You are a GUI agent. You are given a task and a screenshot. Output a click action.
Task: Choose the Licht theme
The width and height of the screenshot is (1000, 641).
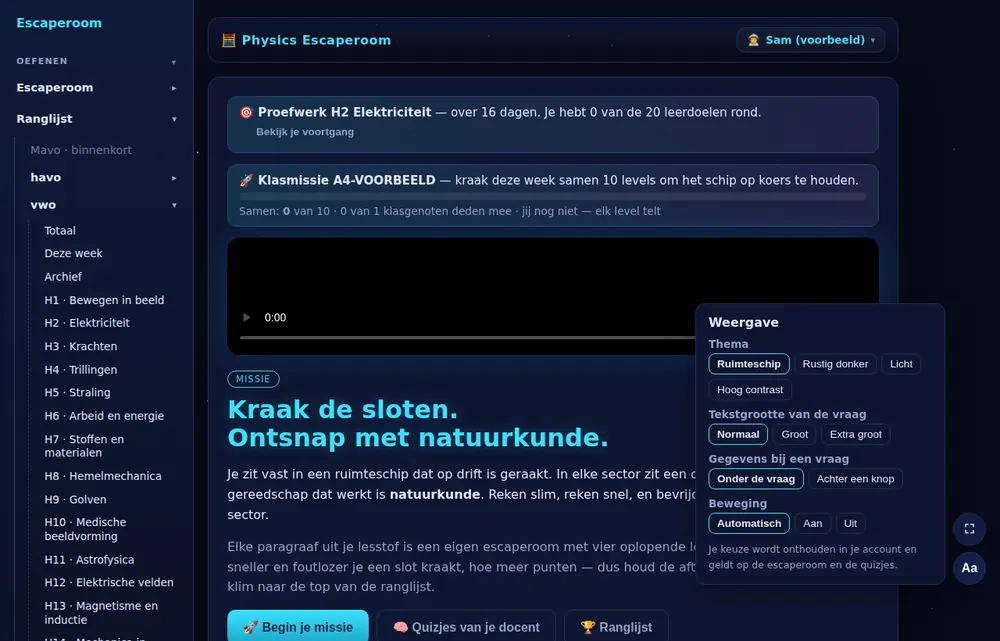point(901,364)
